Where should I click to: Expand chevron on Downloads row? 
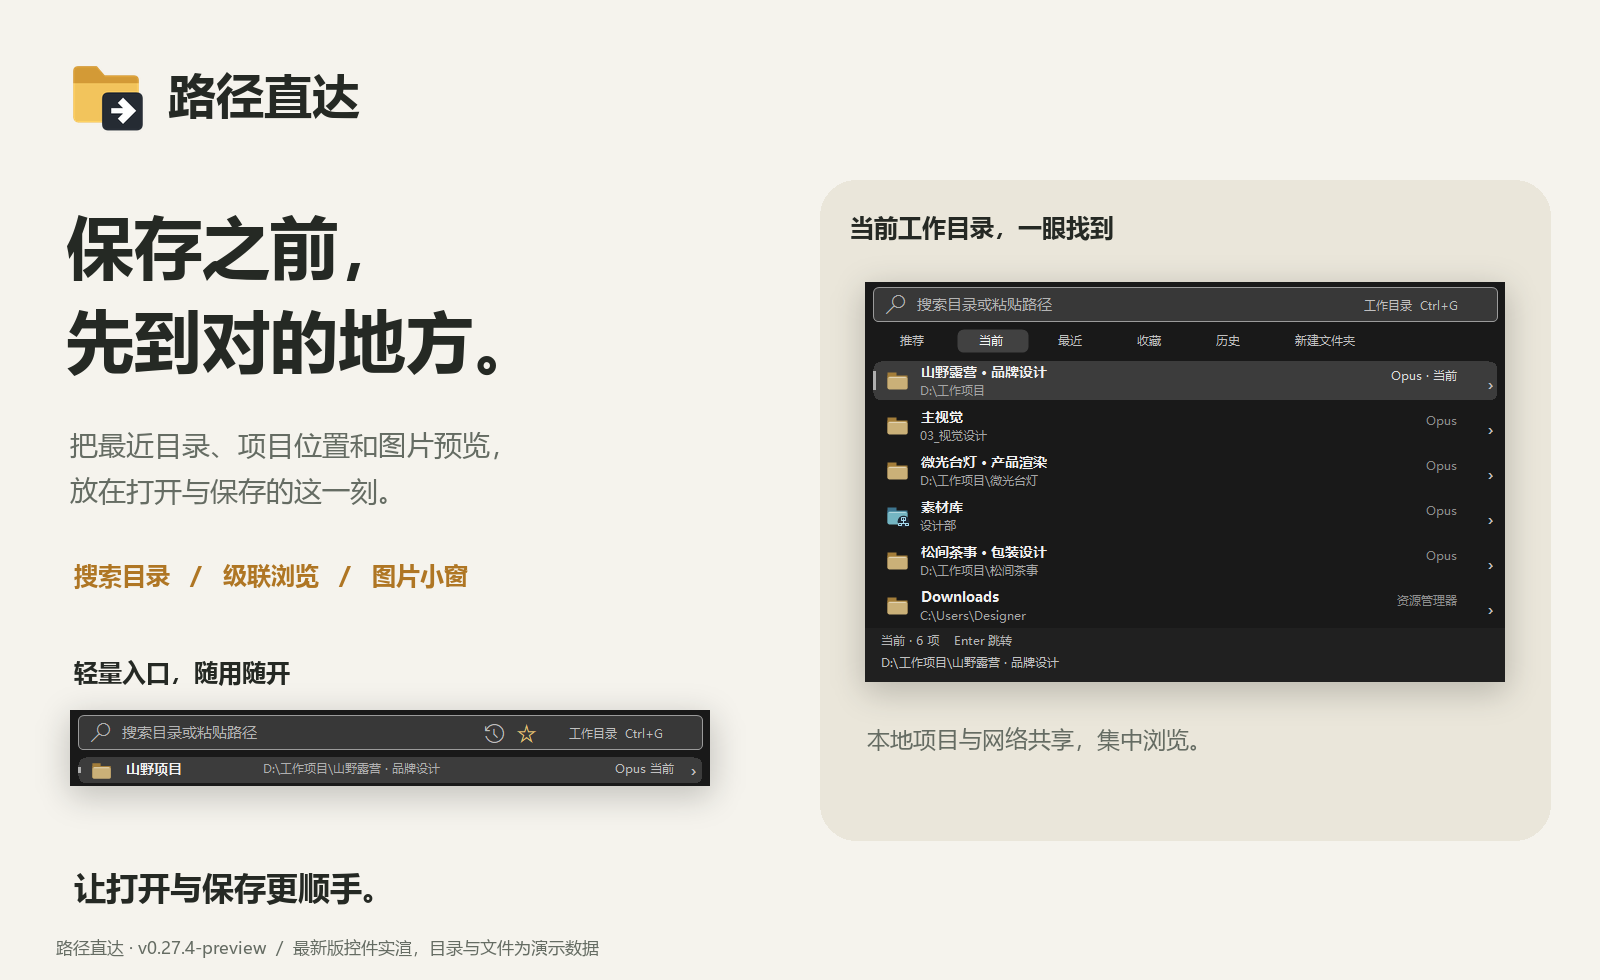(x=1490, y=611)
